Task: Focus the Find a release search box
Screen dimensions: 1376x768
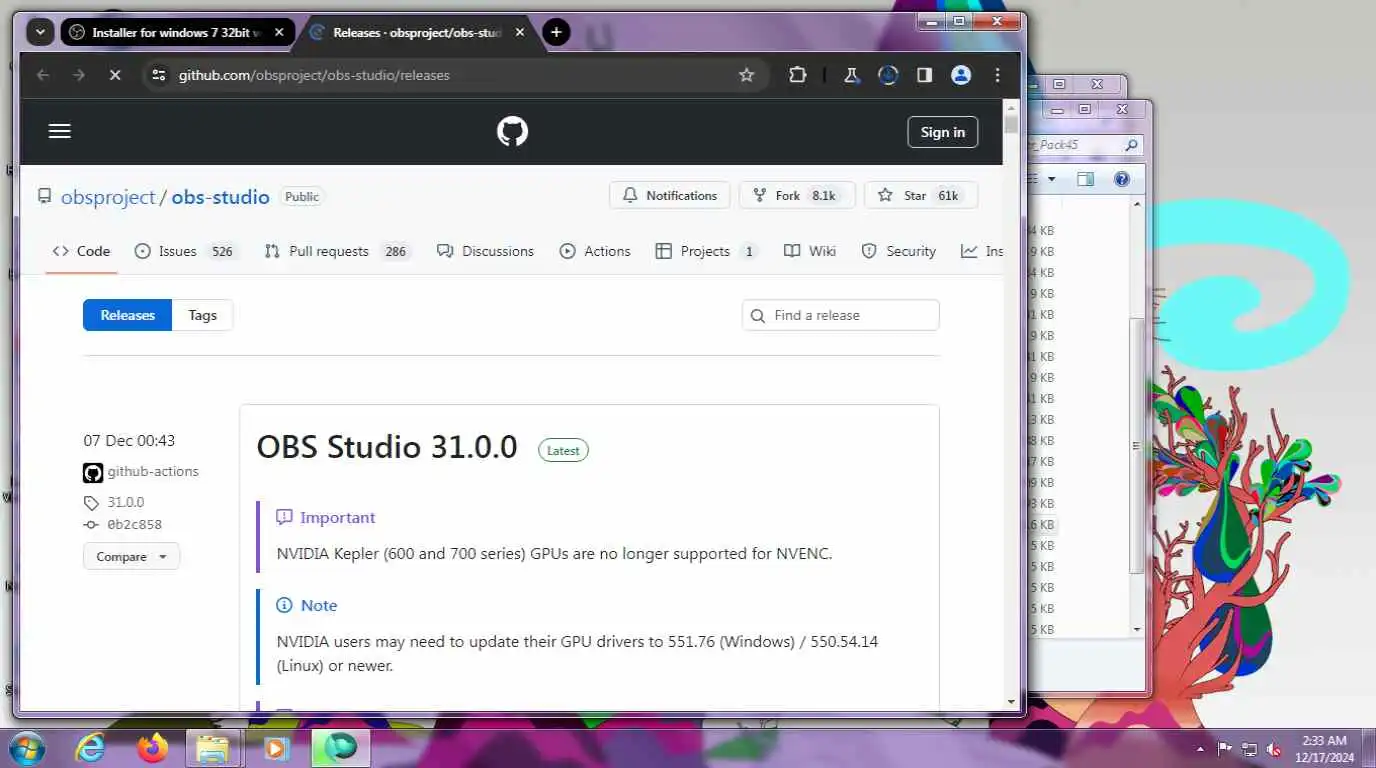Action: (841, 315)
